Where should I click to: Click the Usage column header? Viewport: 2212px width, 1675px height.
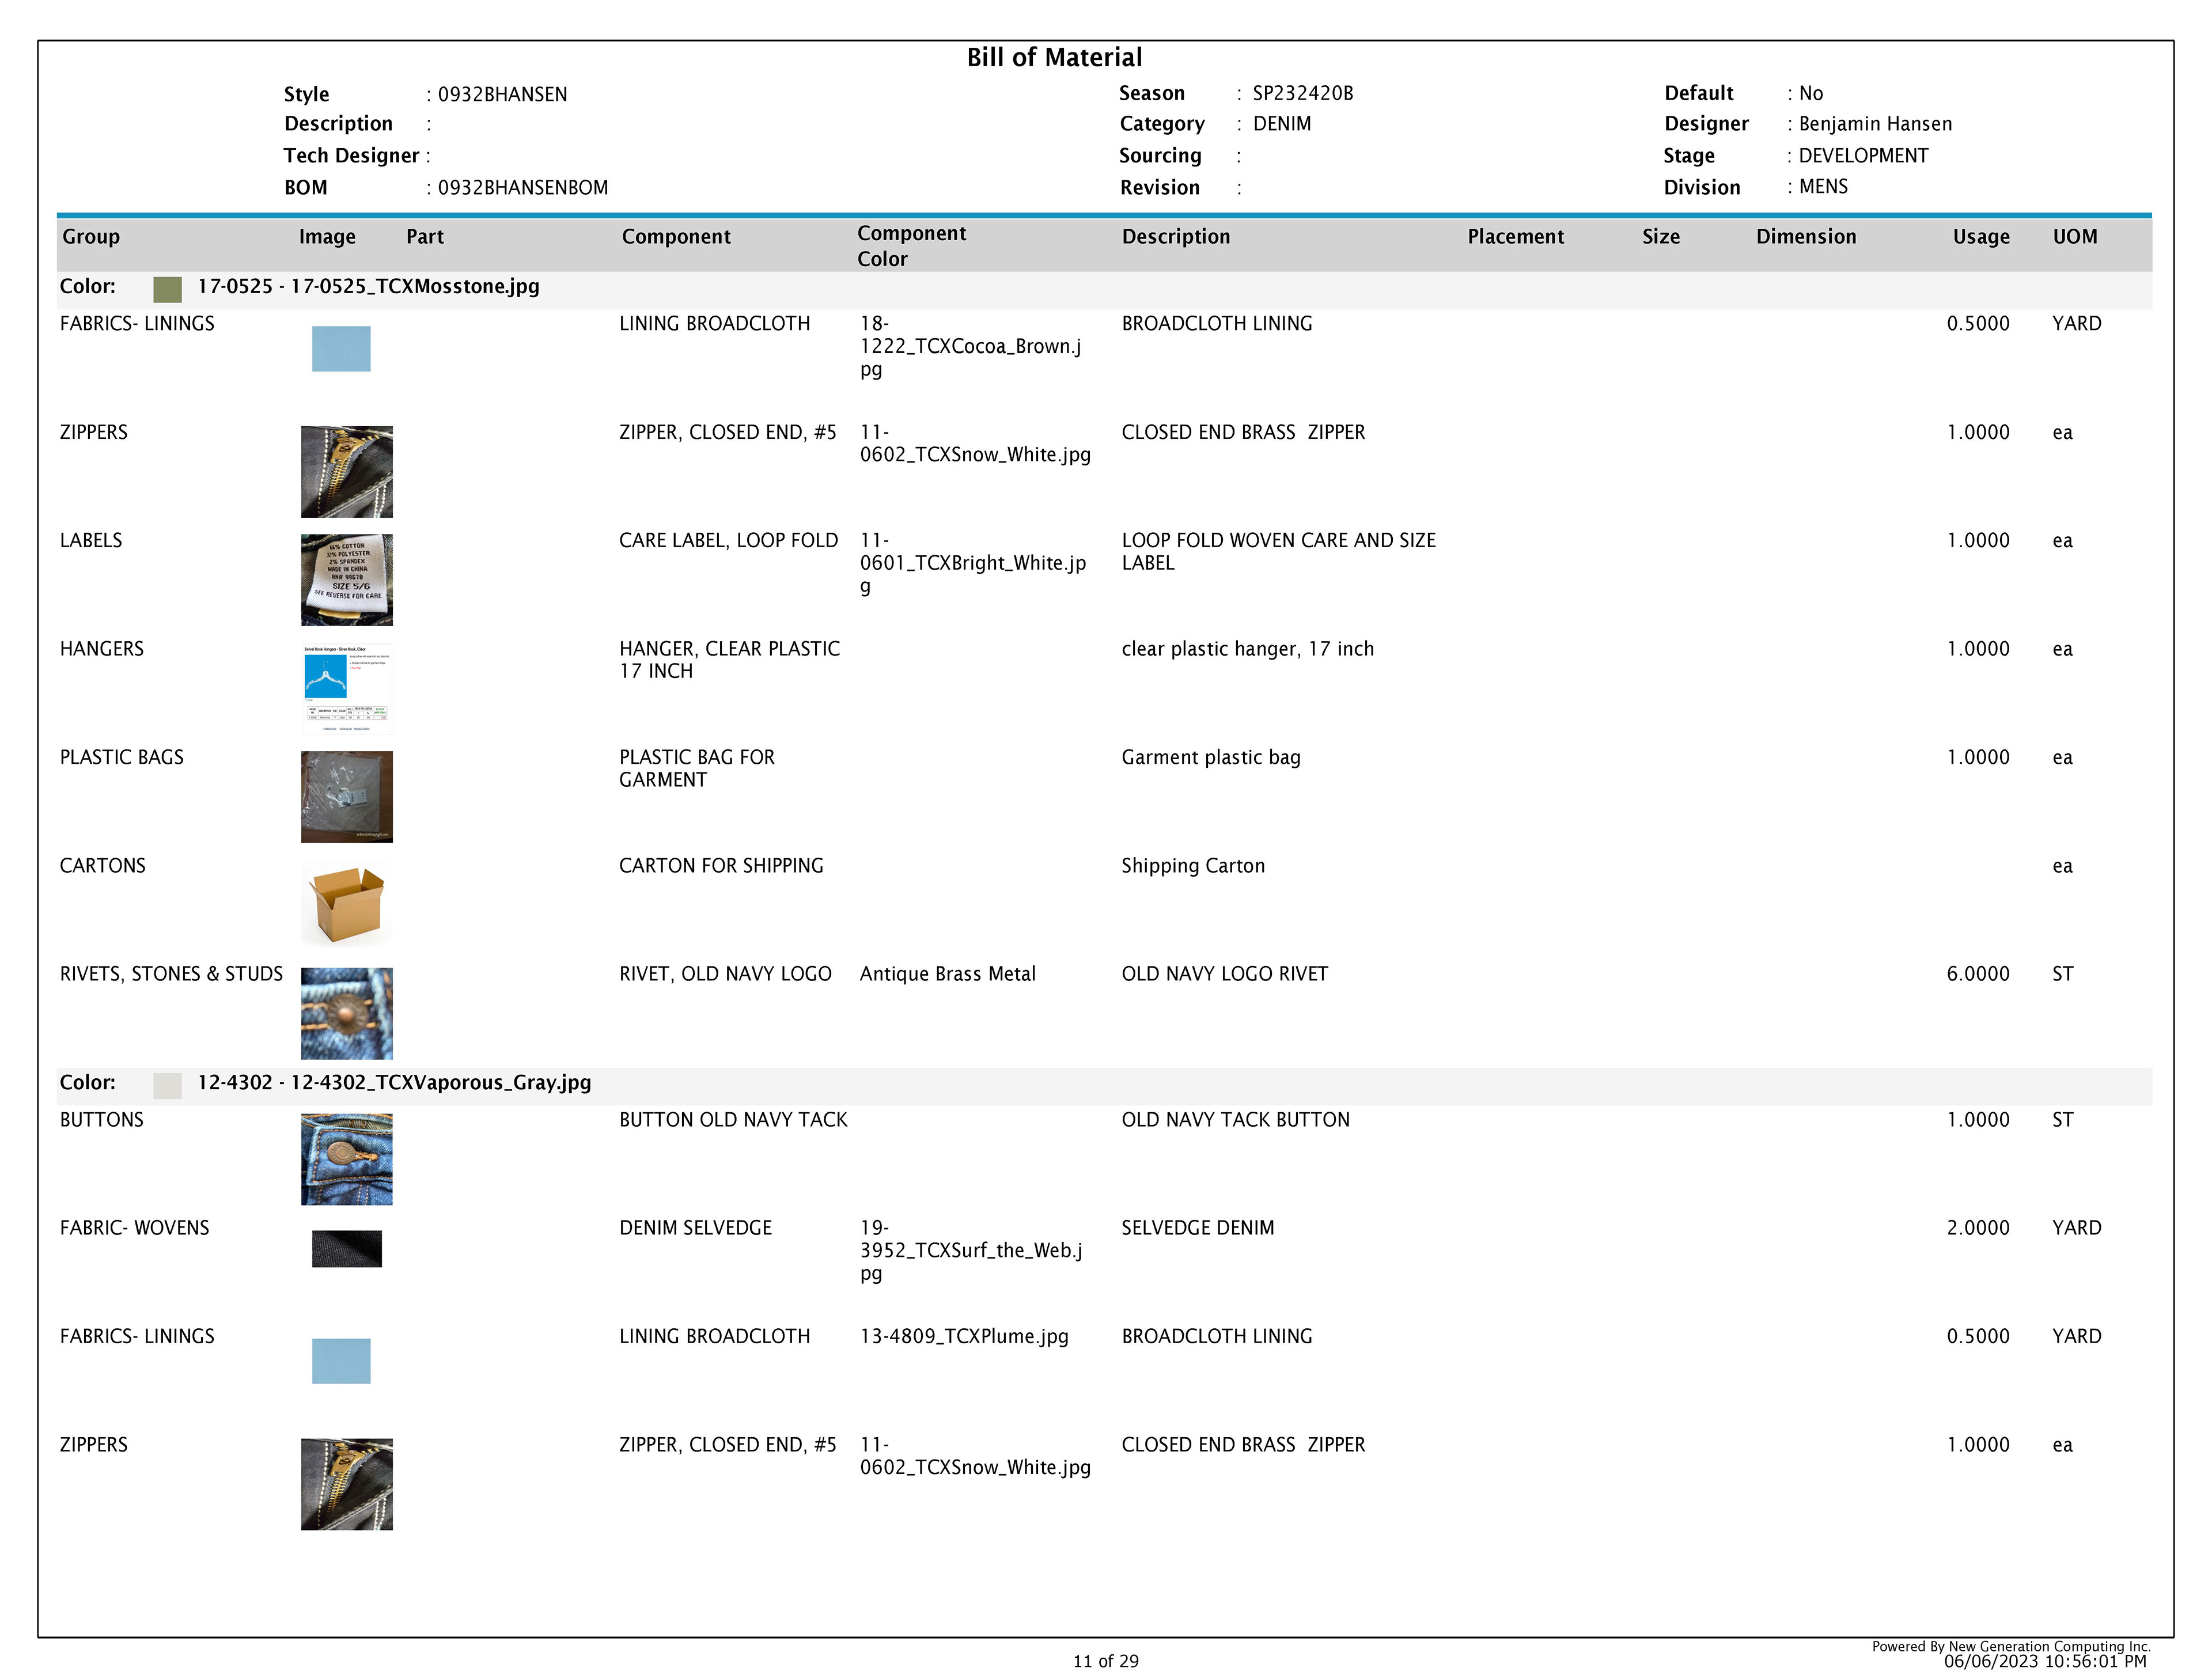(x=1980, y=237)
